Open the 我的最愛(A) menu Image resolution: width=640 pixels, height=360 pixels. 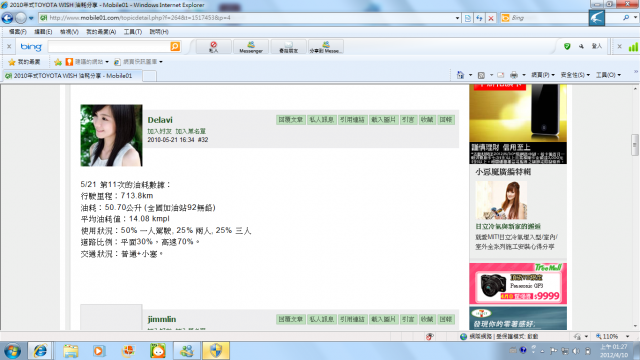click(x=101, y=32)
